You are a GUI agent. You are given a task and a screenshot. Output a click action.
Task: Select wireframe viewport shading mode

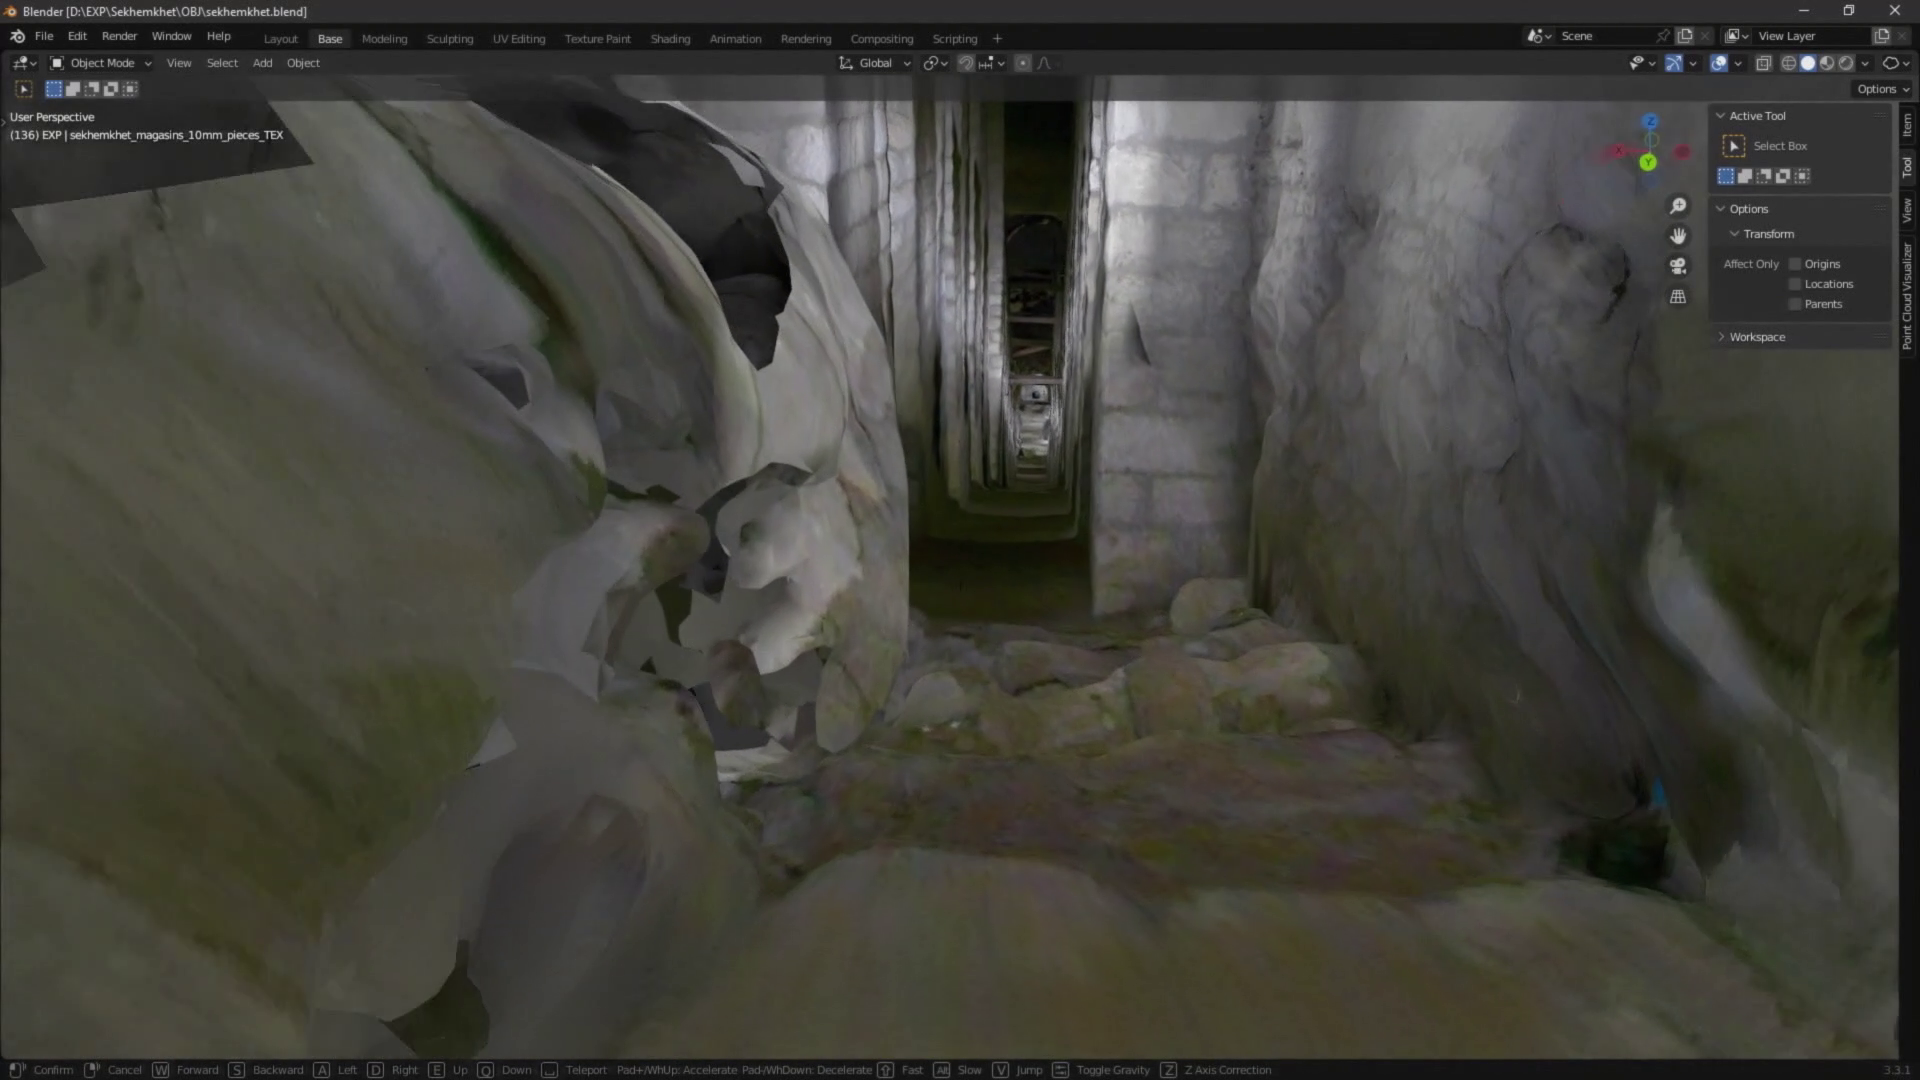[x=1789, y=63]
